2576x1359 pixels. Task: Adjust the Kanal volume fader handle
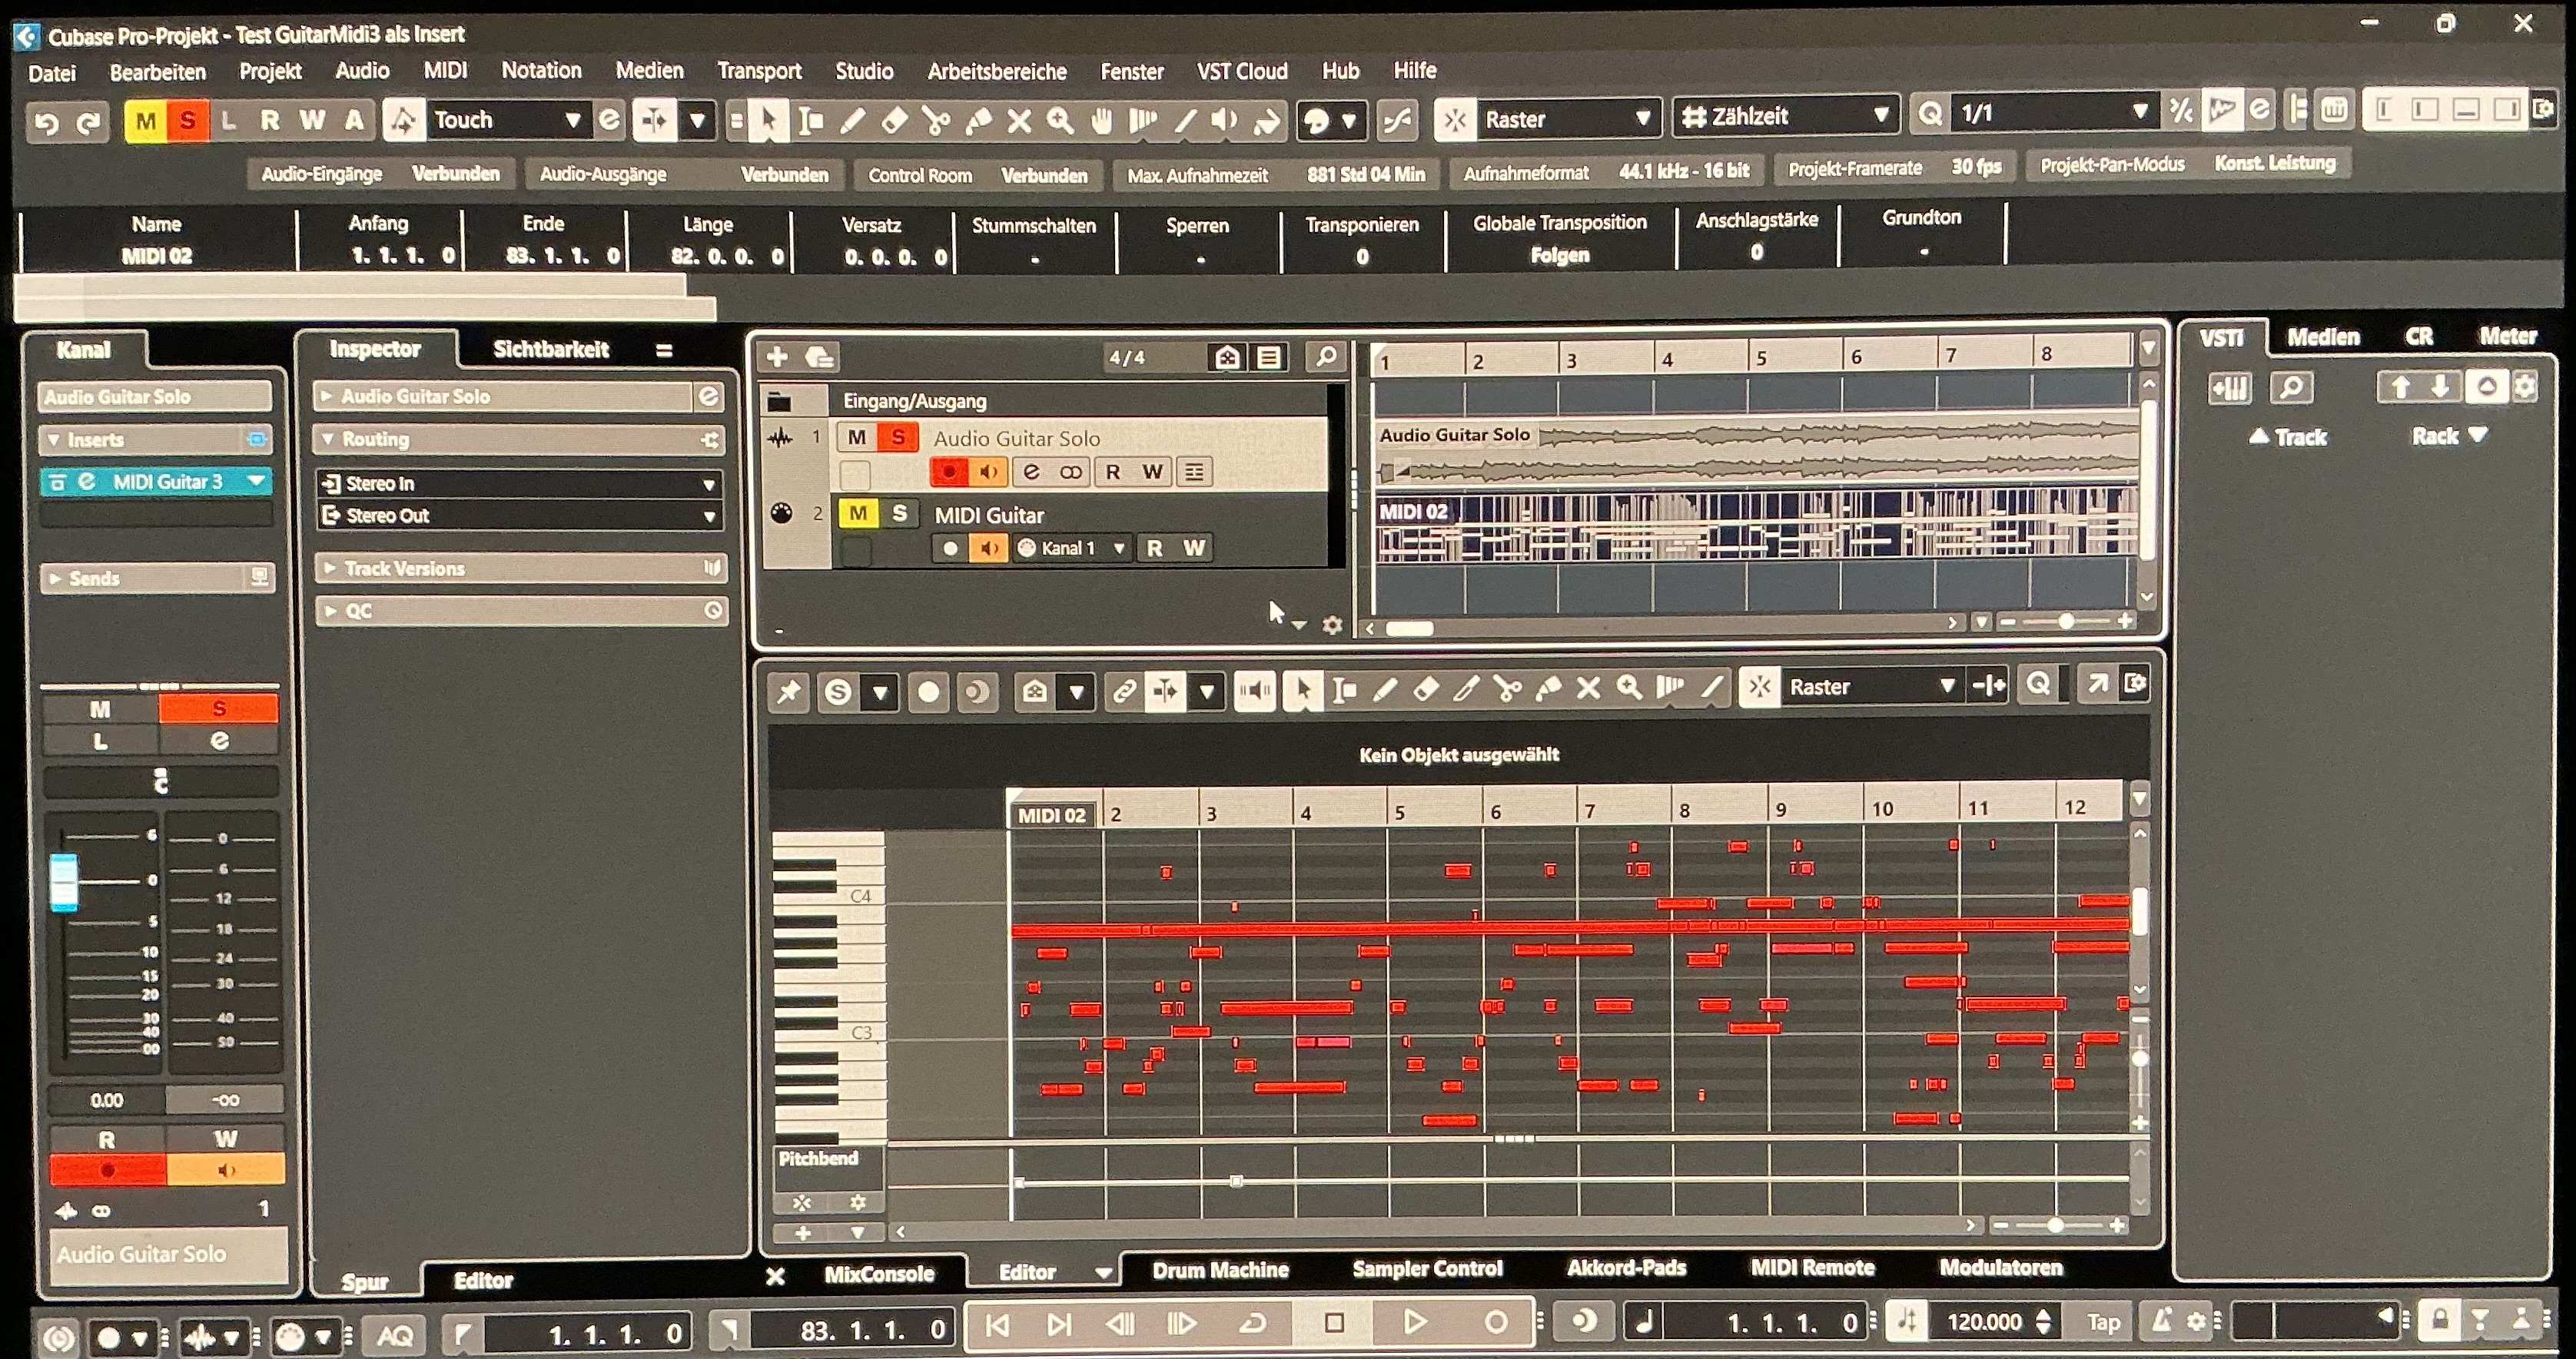tap(64, 882)
